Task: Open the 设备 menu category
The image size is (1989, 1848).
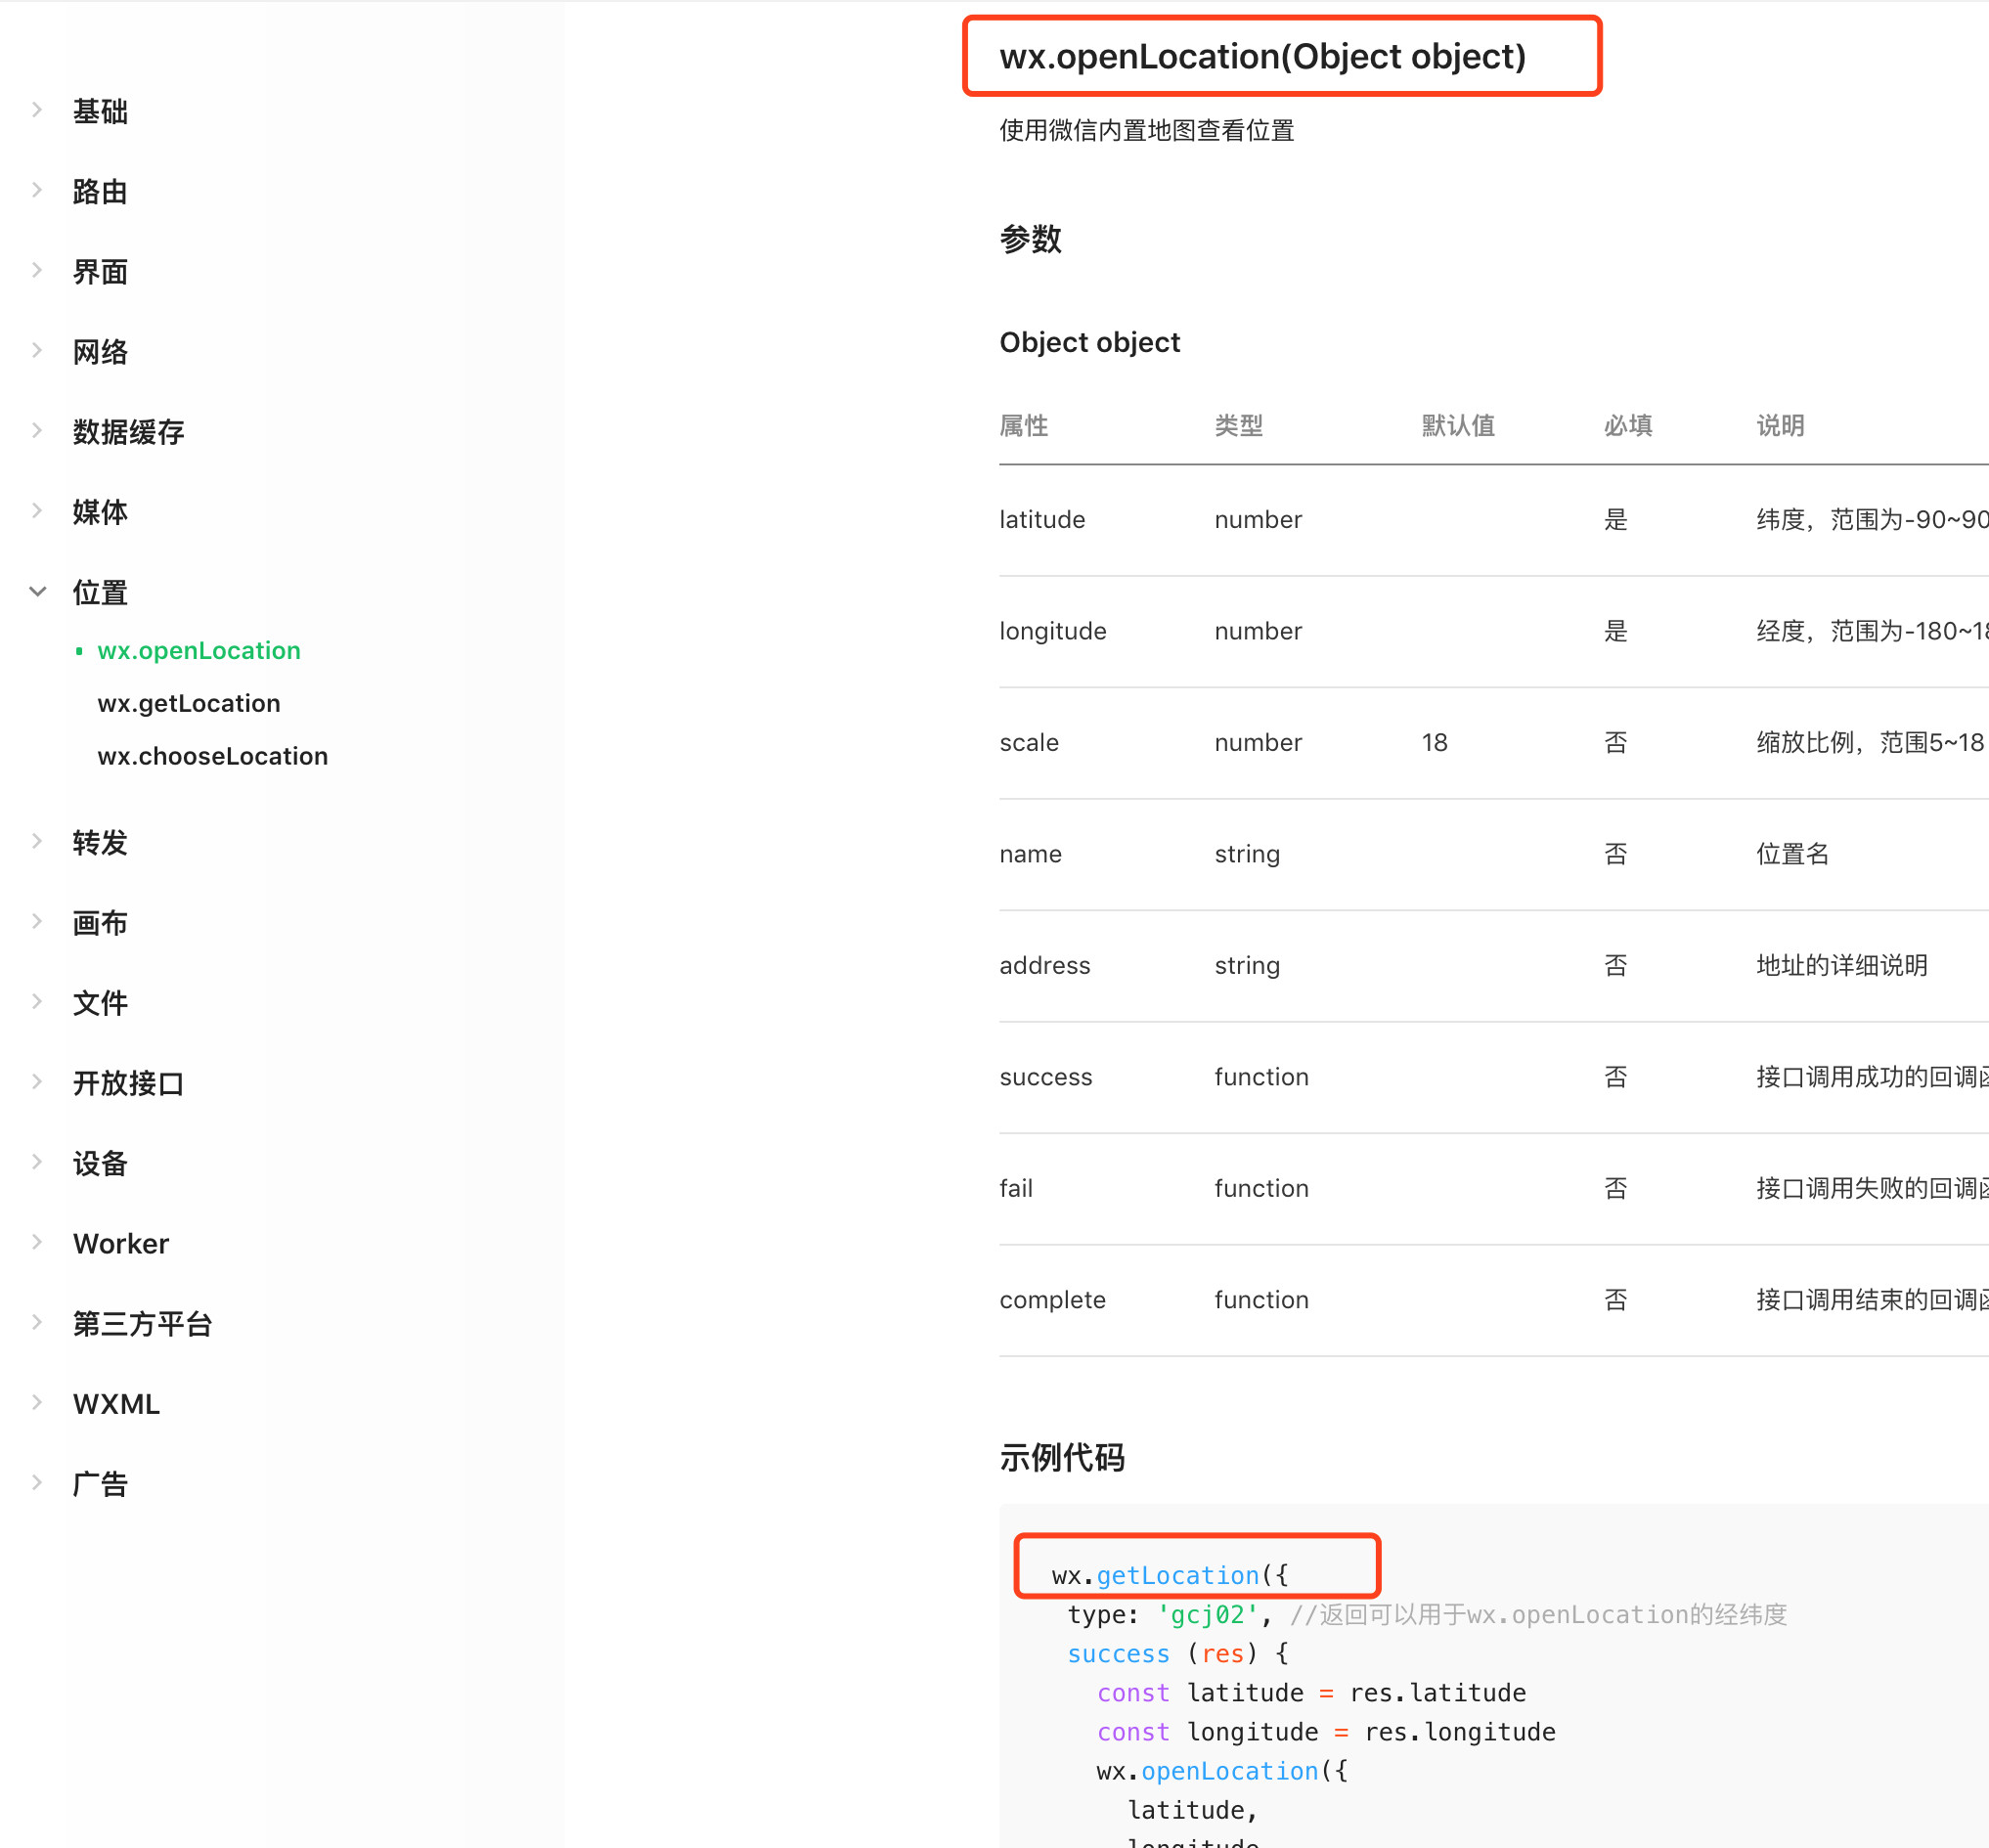Action: tap(100, 1163)
